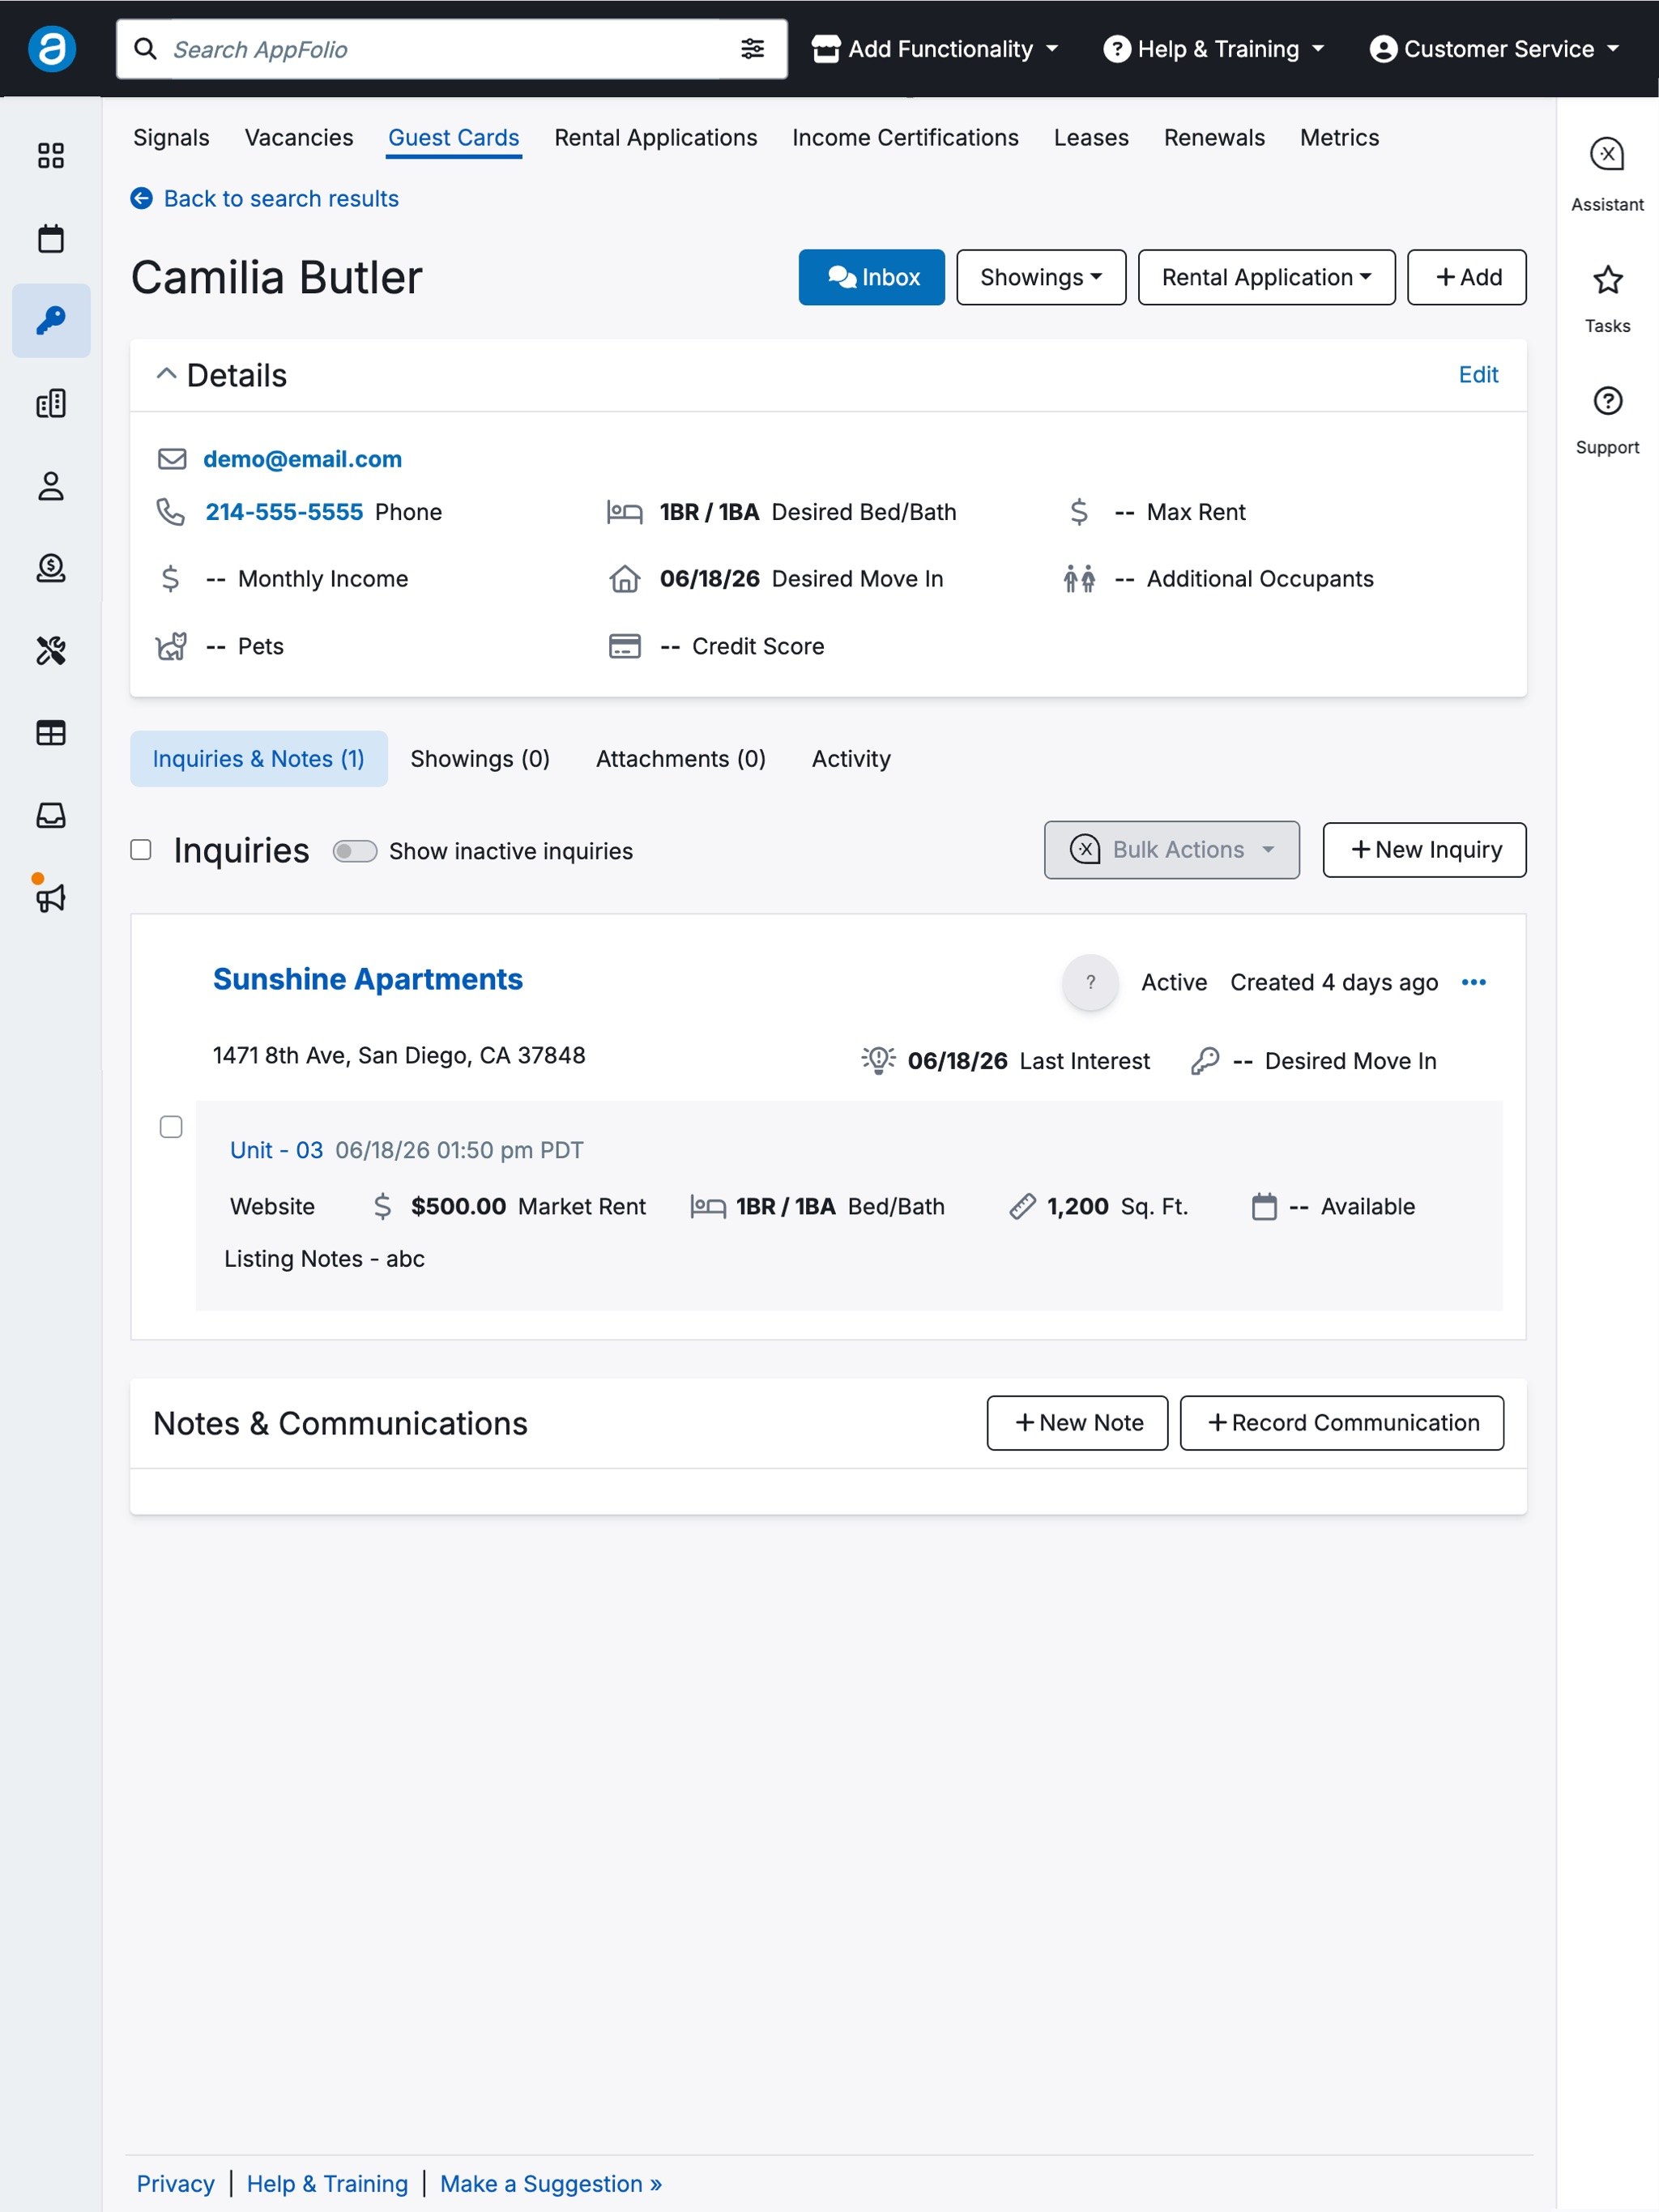The image size is (1659, 2212).
Task: Open the accounting dollar icon in sidebar
Action: coord(51,568)
